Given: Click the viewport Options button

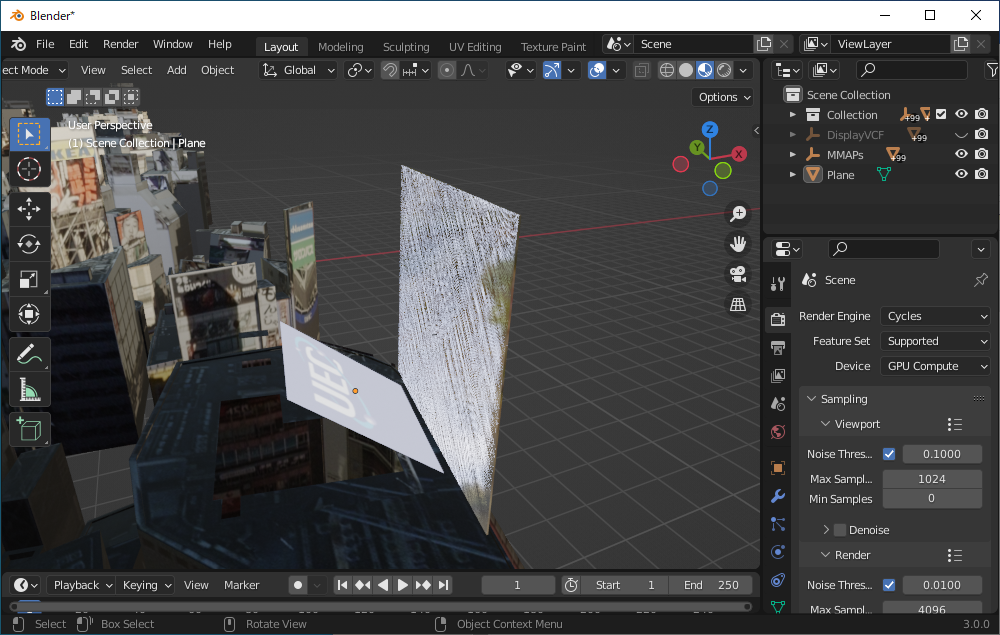Looking at the screenshot, I should coord(724,97).
